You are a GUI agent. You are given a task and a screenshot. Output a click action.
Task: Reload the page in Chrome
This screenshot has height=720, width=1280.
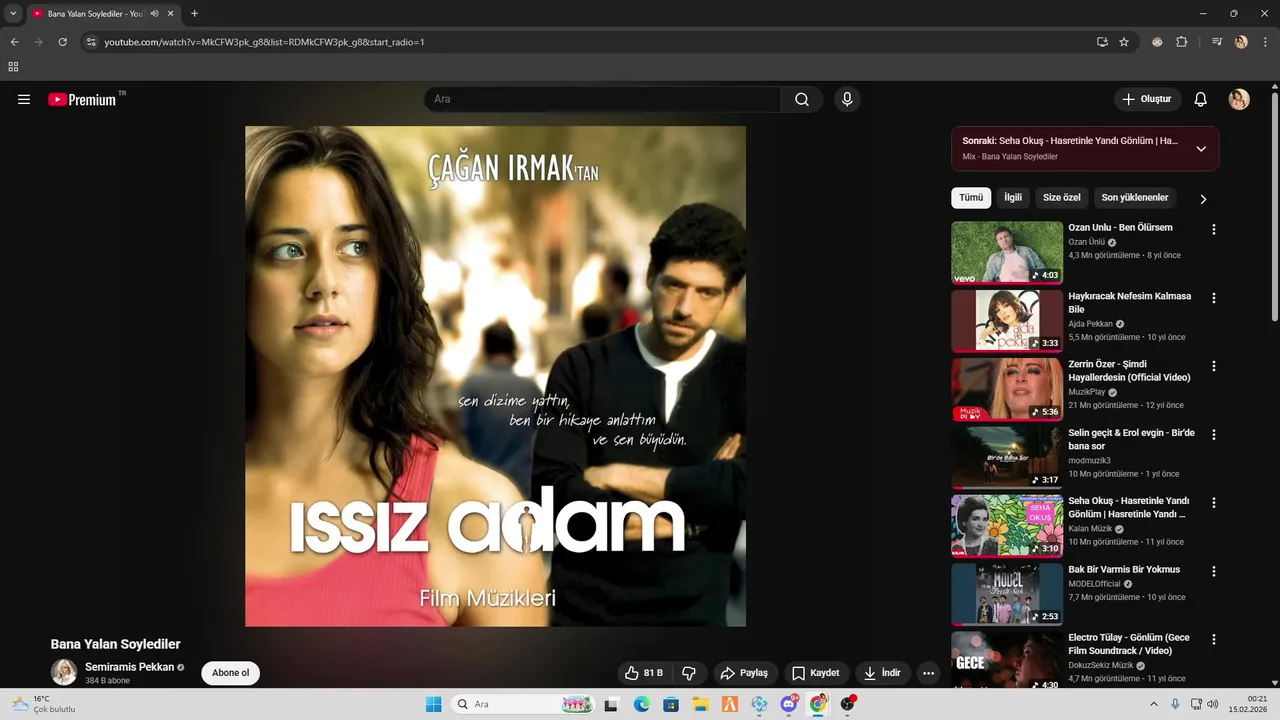coord(62,42)
